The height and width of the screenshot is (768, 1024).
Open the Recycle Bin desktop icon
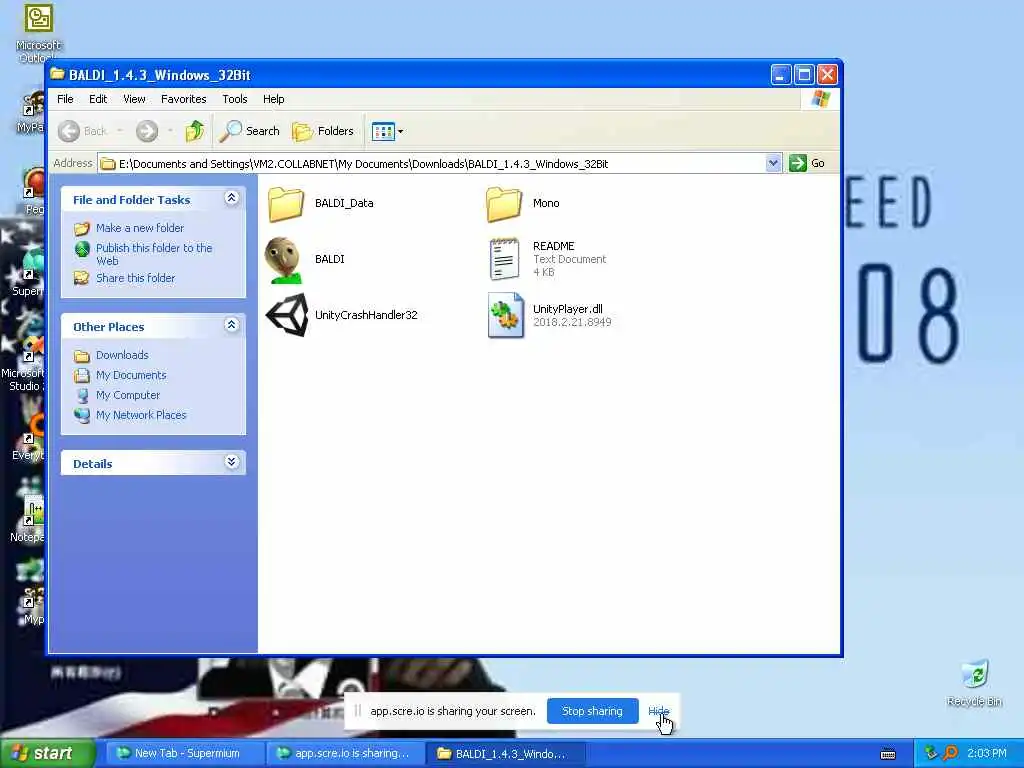point(974,683)
